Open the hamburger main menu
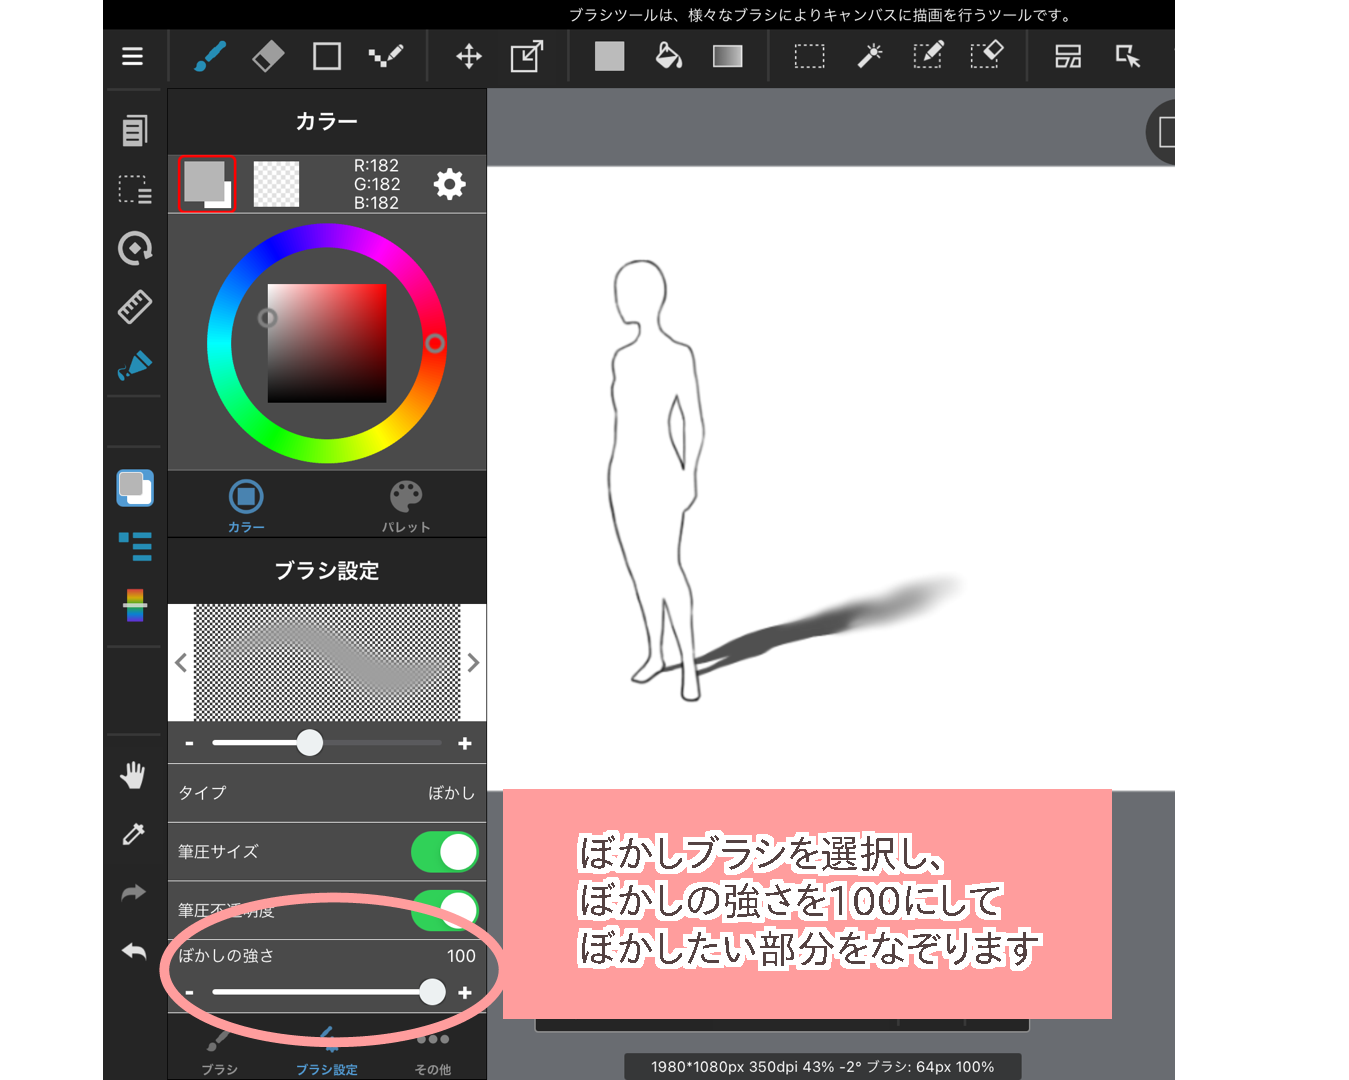The width and height of the screenshot is (1349, 1080). click(132, 57)
